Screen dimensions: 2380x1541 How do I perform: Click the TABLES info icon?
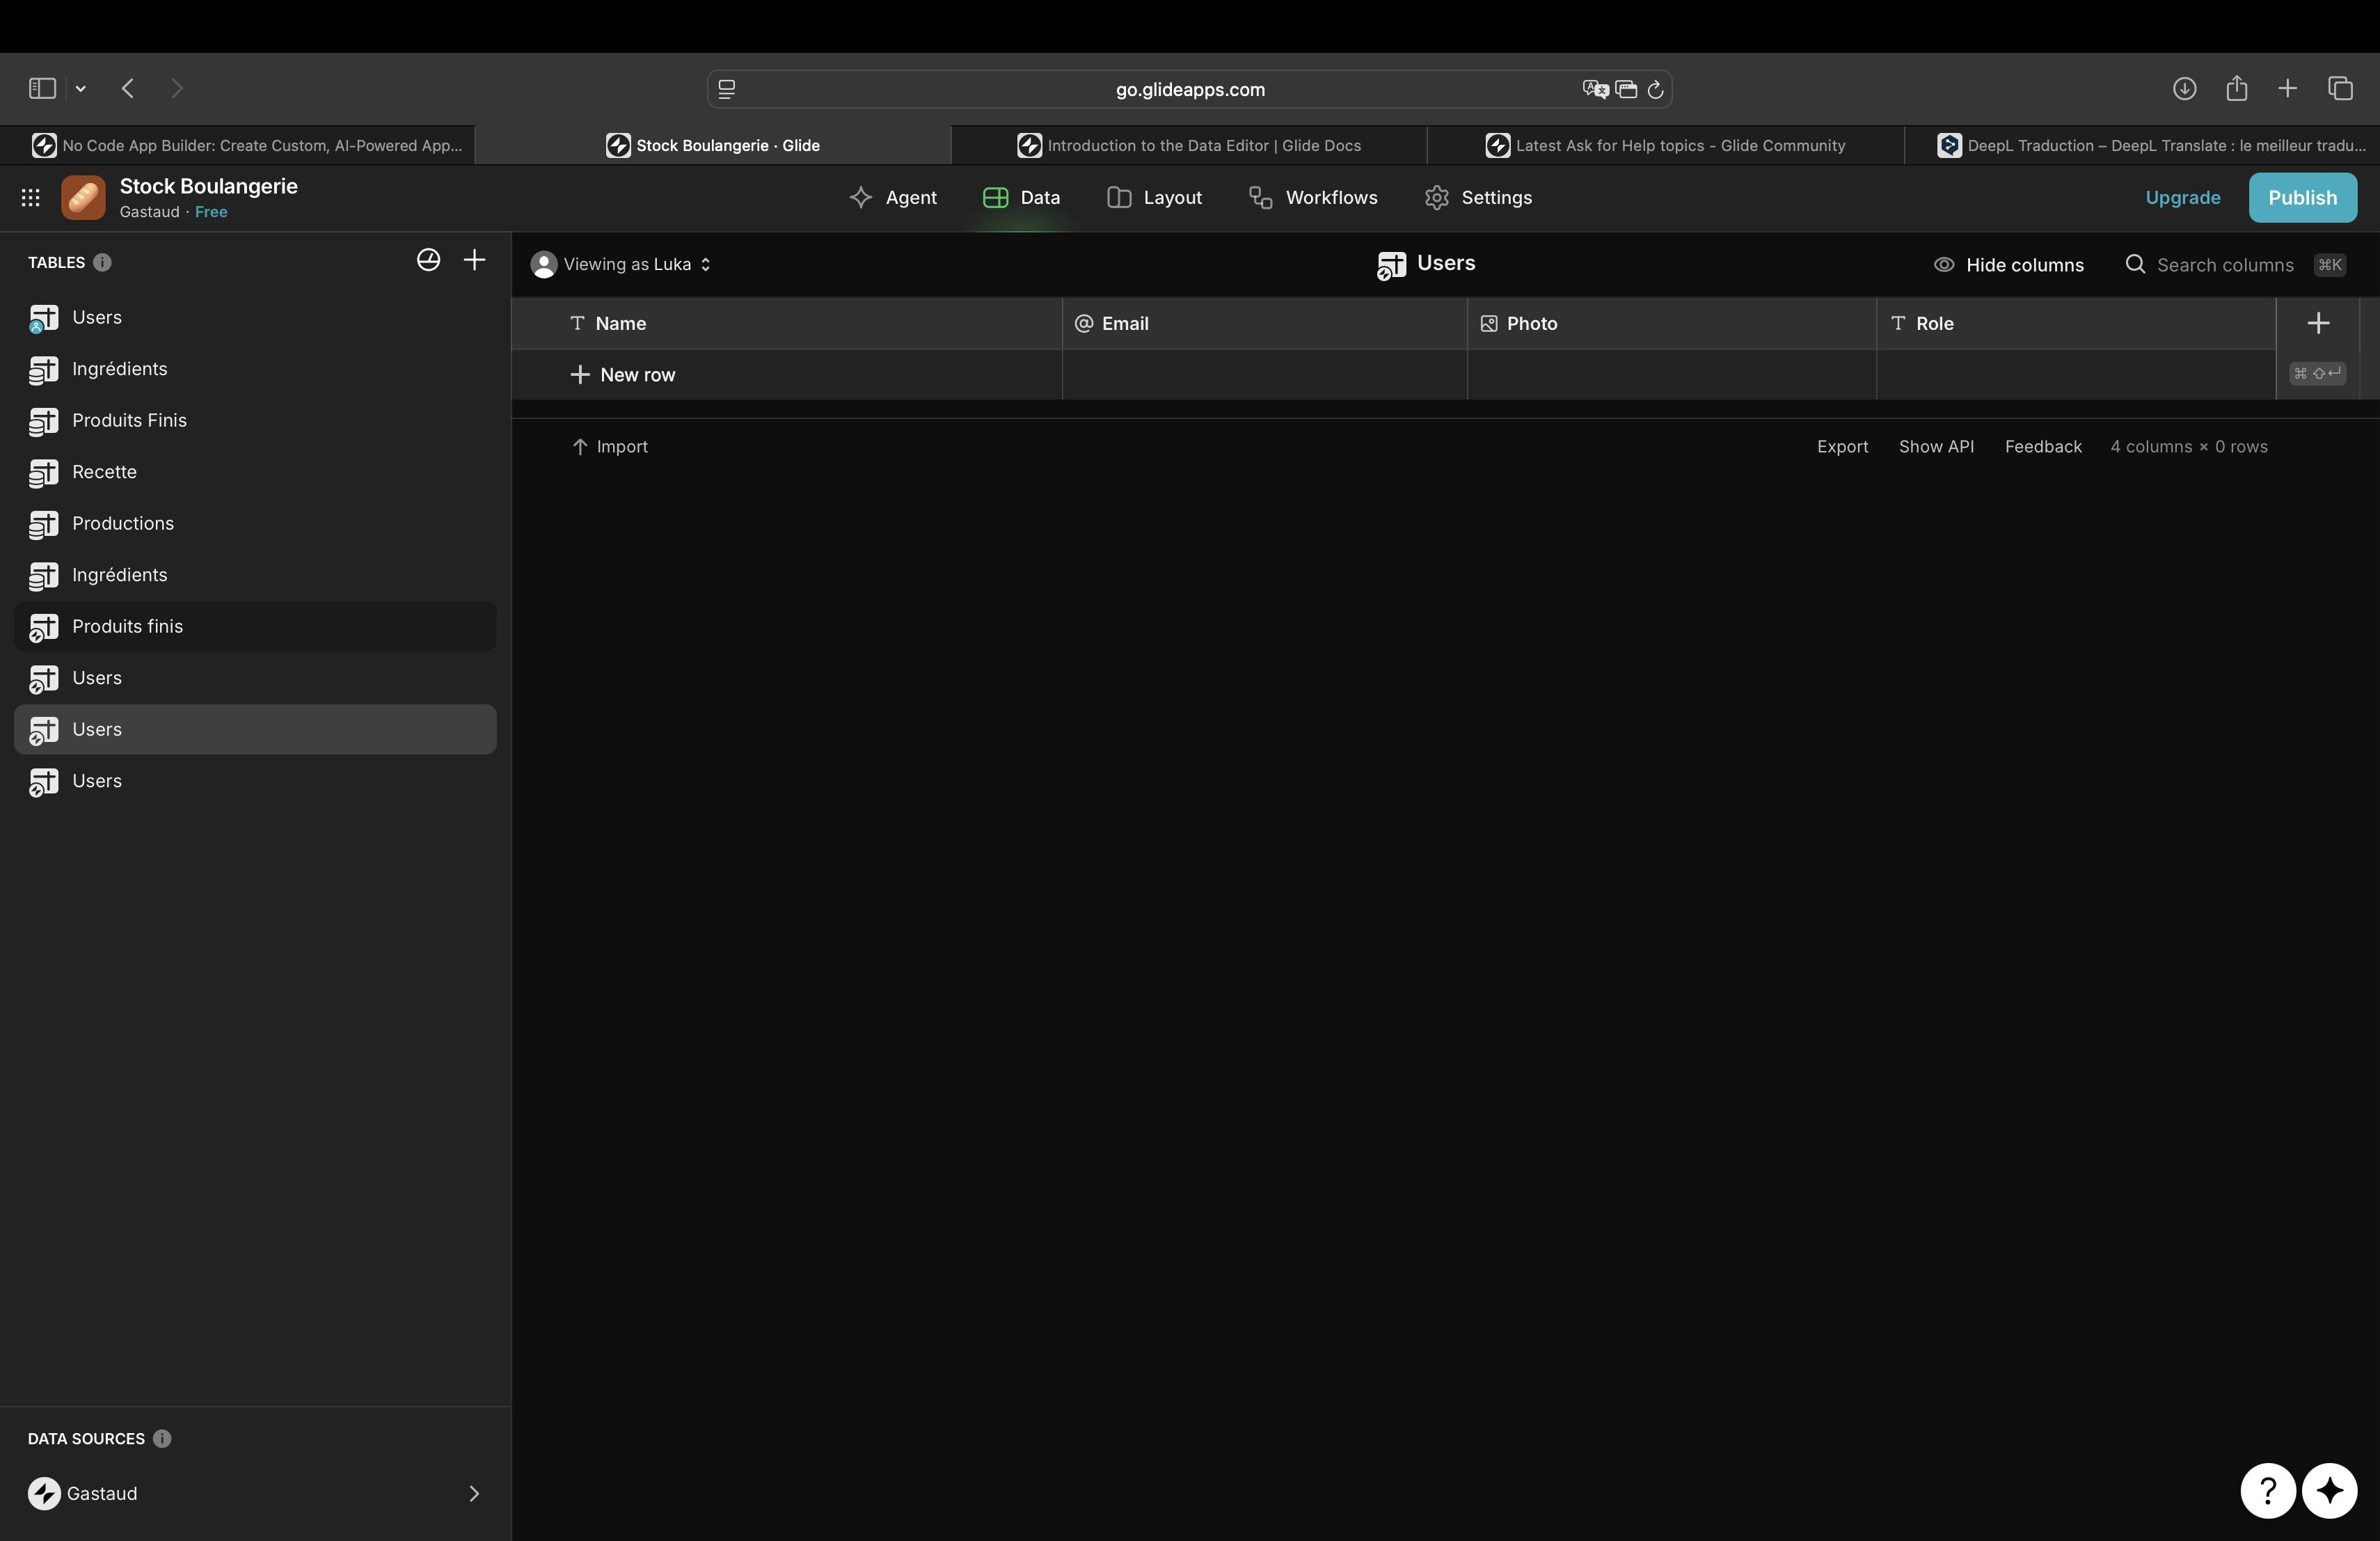click(102, 263)
